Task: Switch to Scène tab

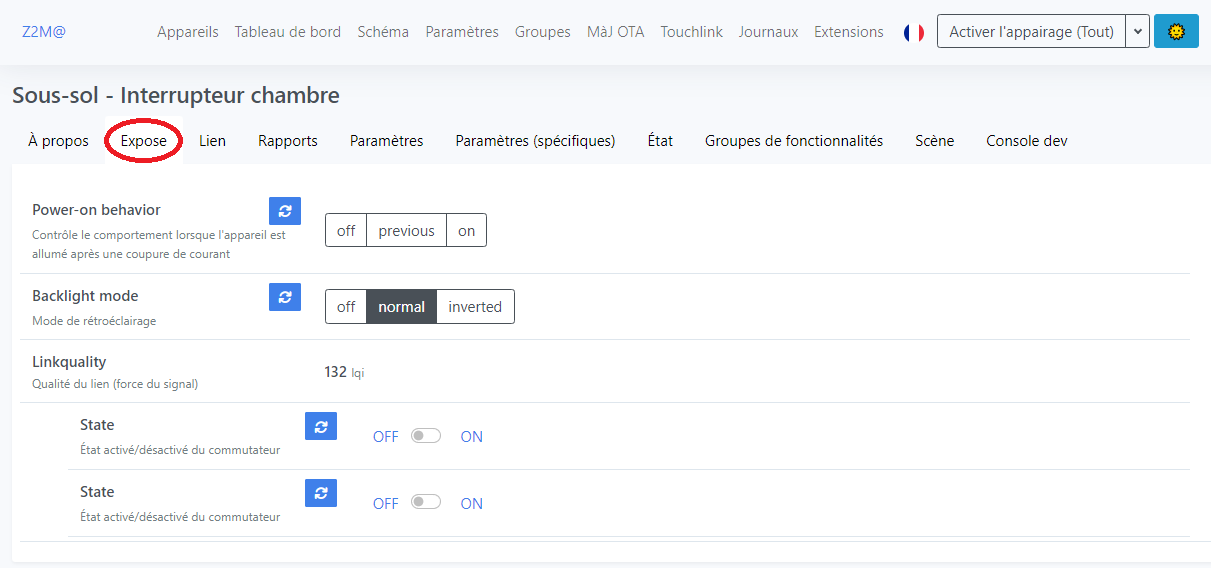Action: 935,141
